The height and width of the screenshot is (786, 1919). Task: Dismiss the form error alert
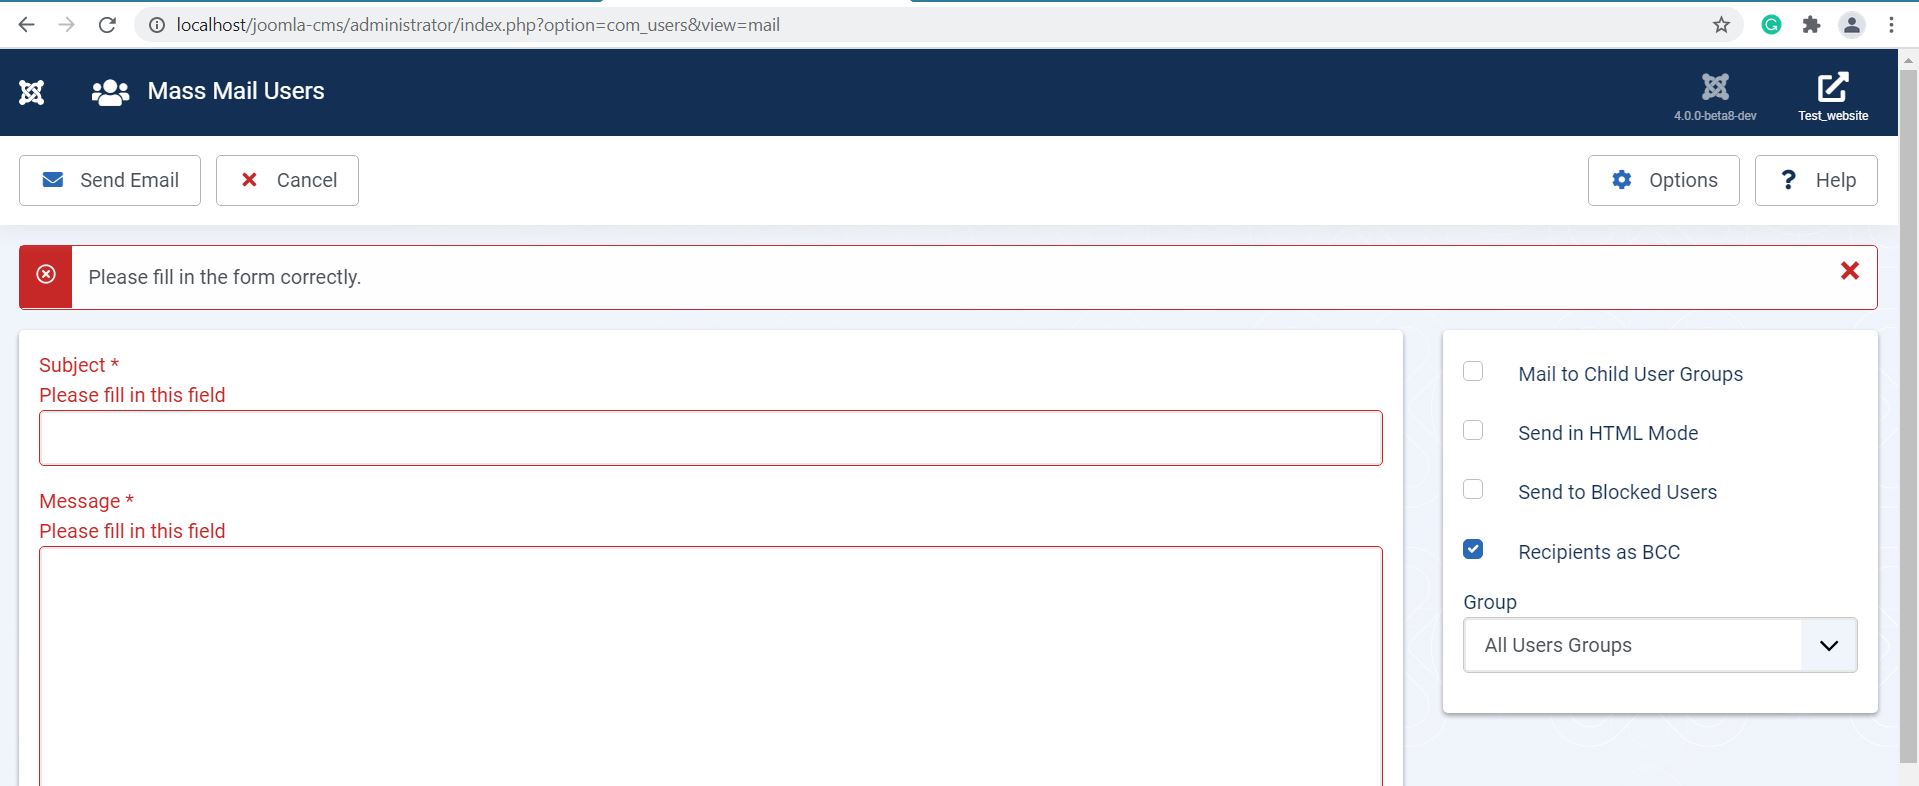click(1850, 271)
